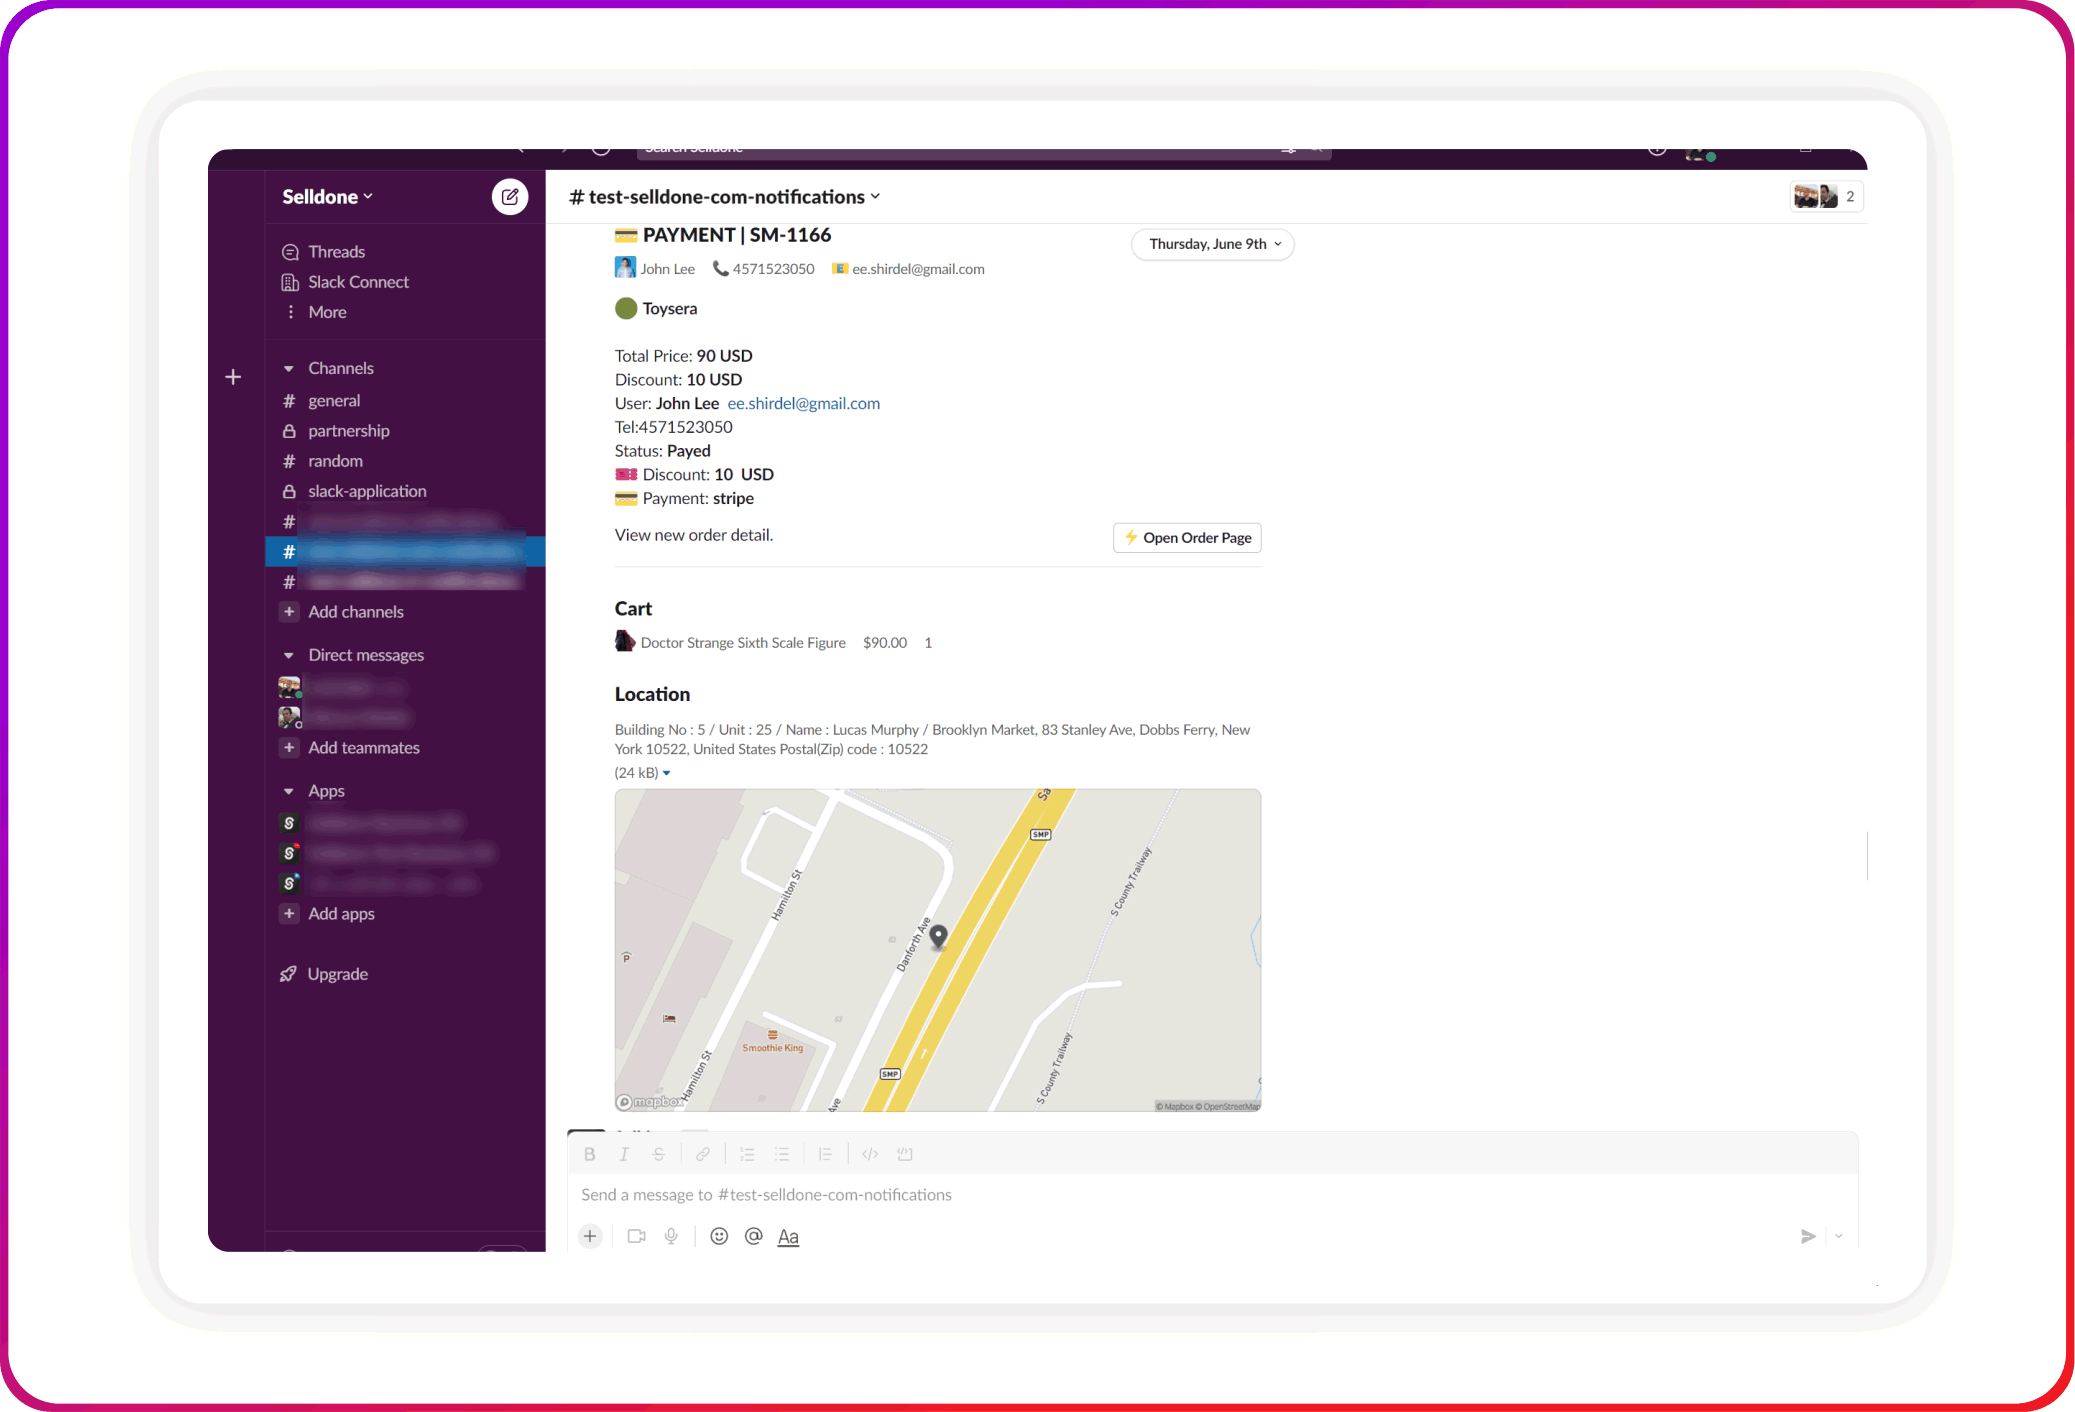Open the Thursday, June 9th date dropdown
The image size is (2075, 1412).
point(1211,244)
